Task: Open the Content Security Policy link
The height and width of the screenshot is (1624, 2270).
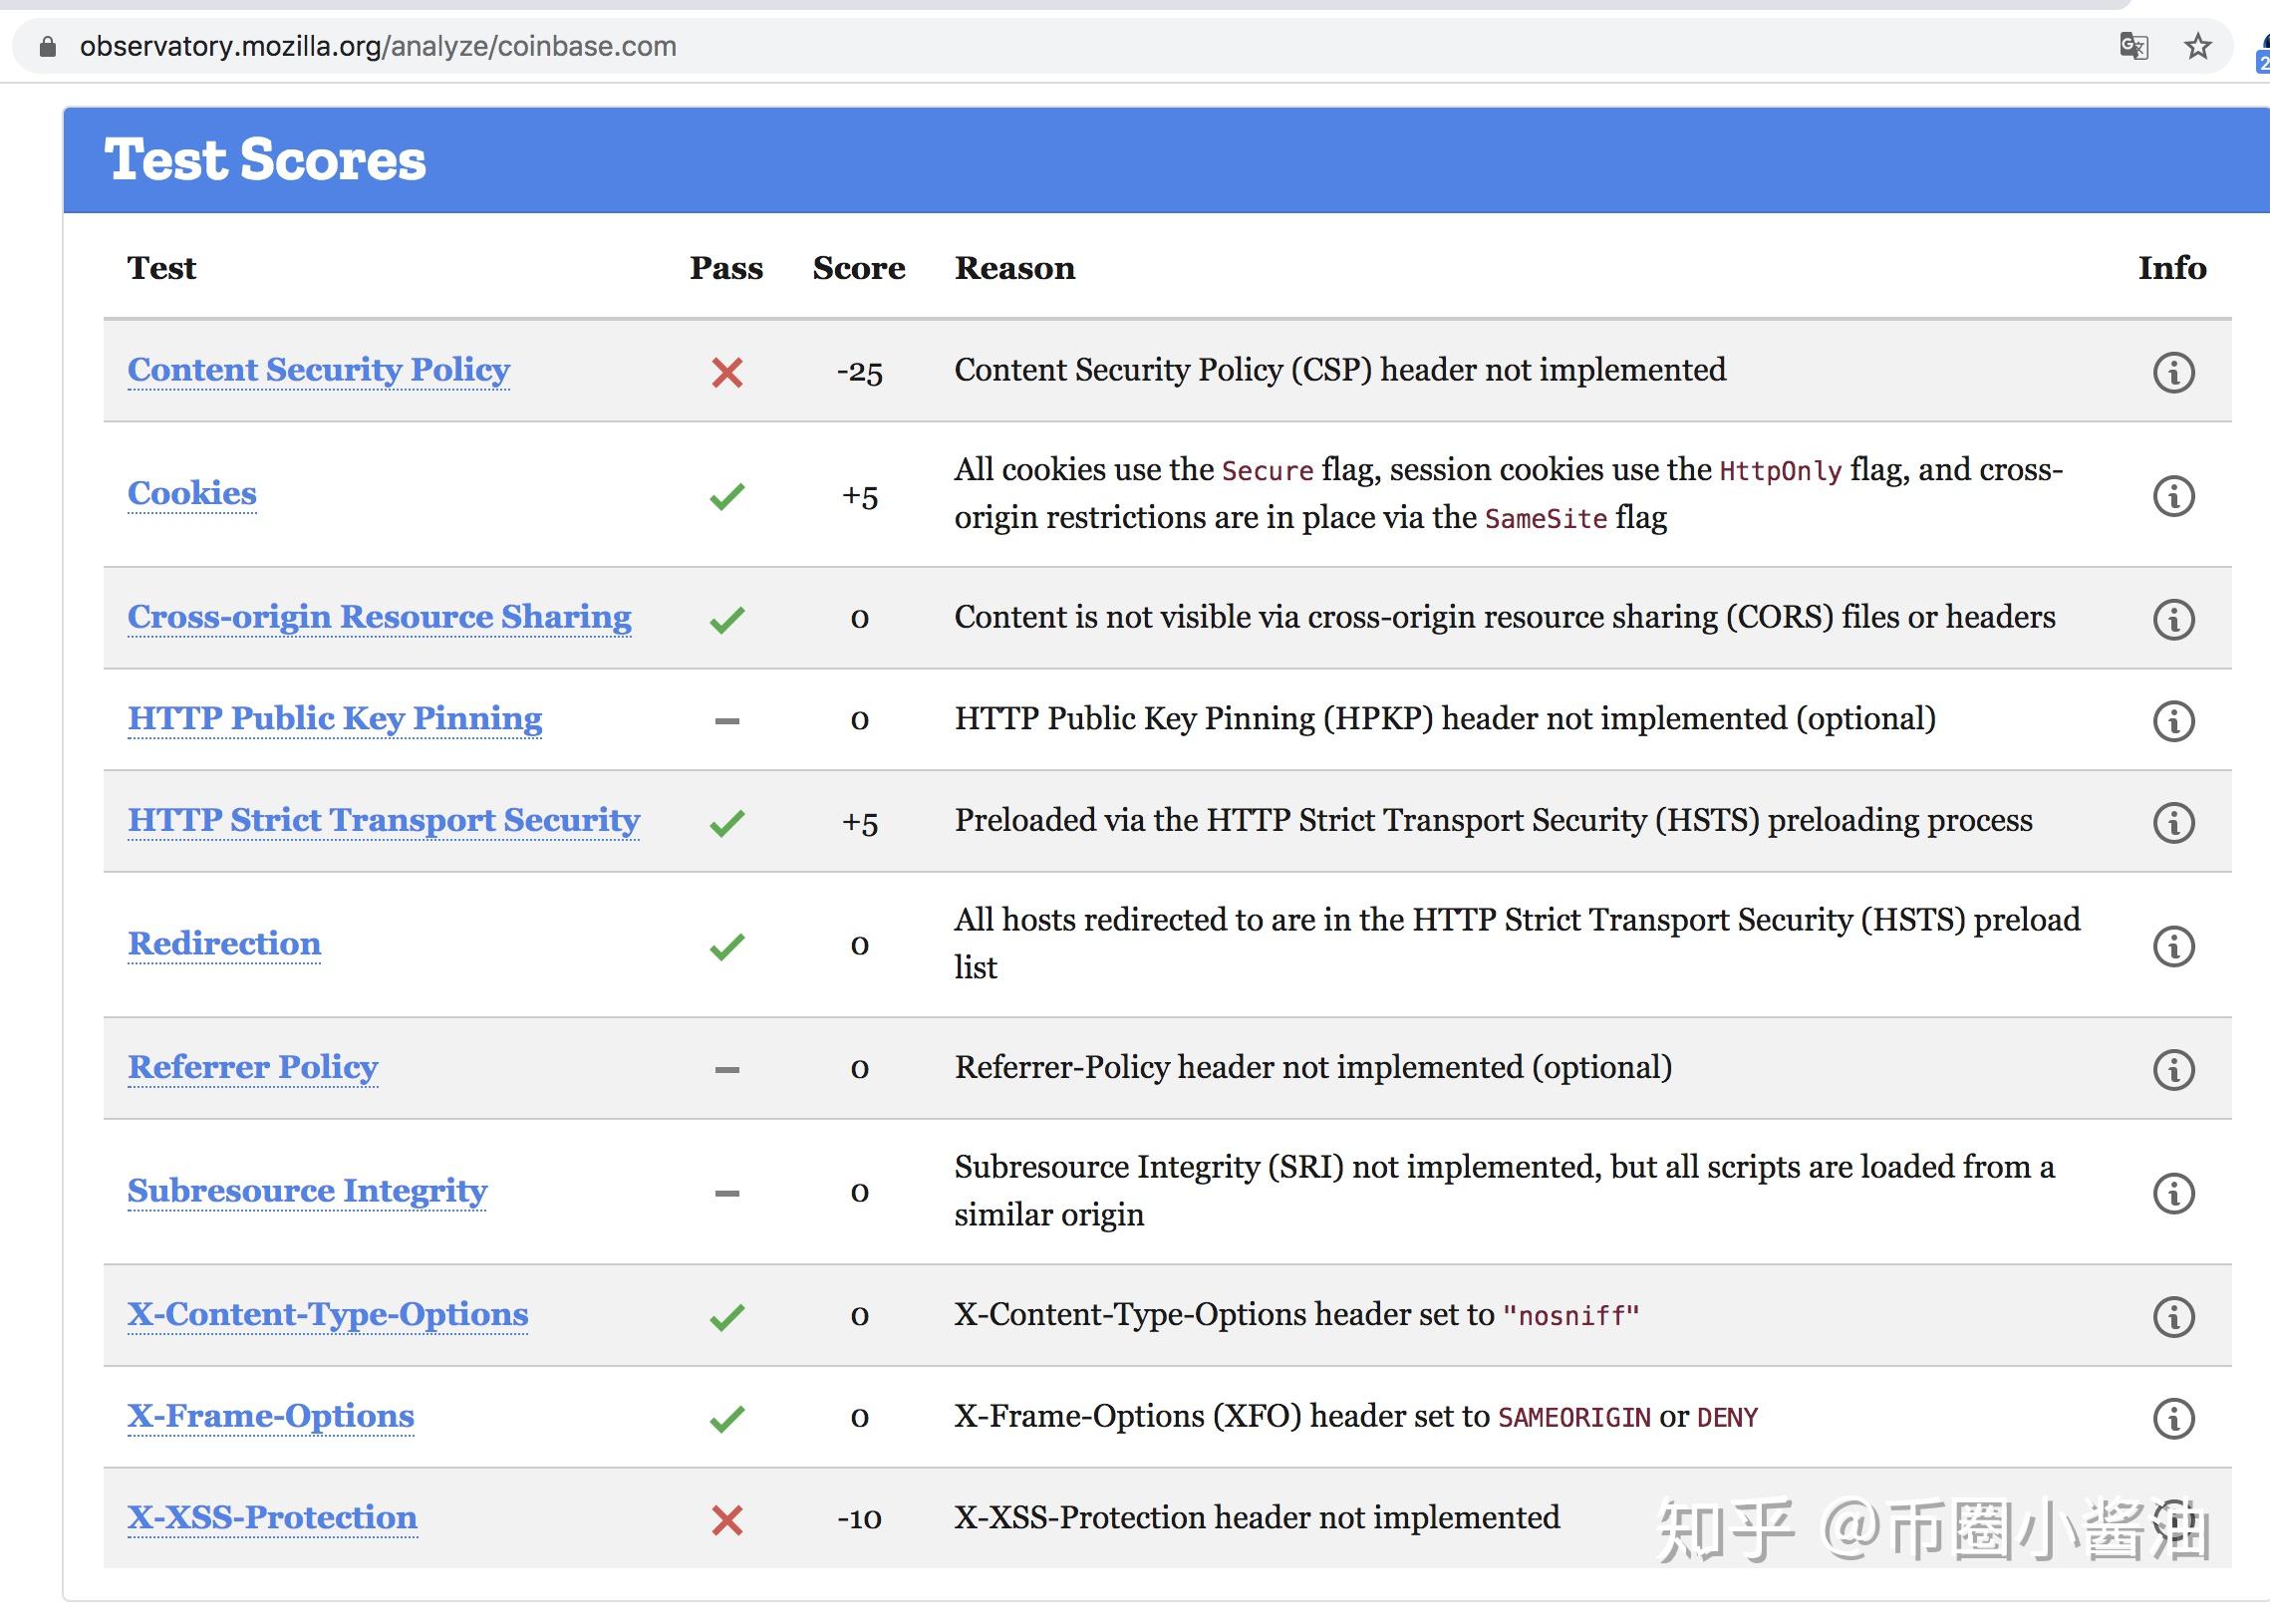Action: pos(319,370)
